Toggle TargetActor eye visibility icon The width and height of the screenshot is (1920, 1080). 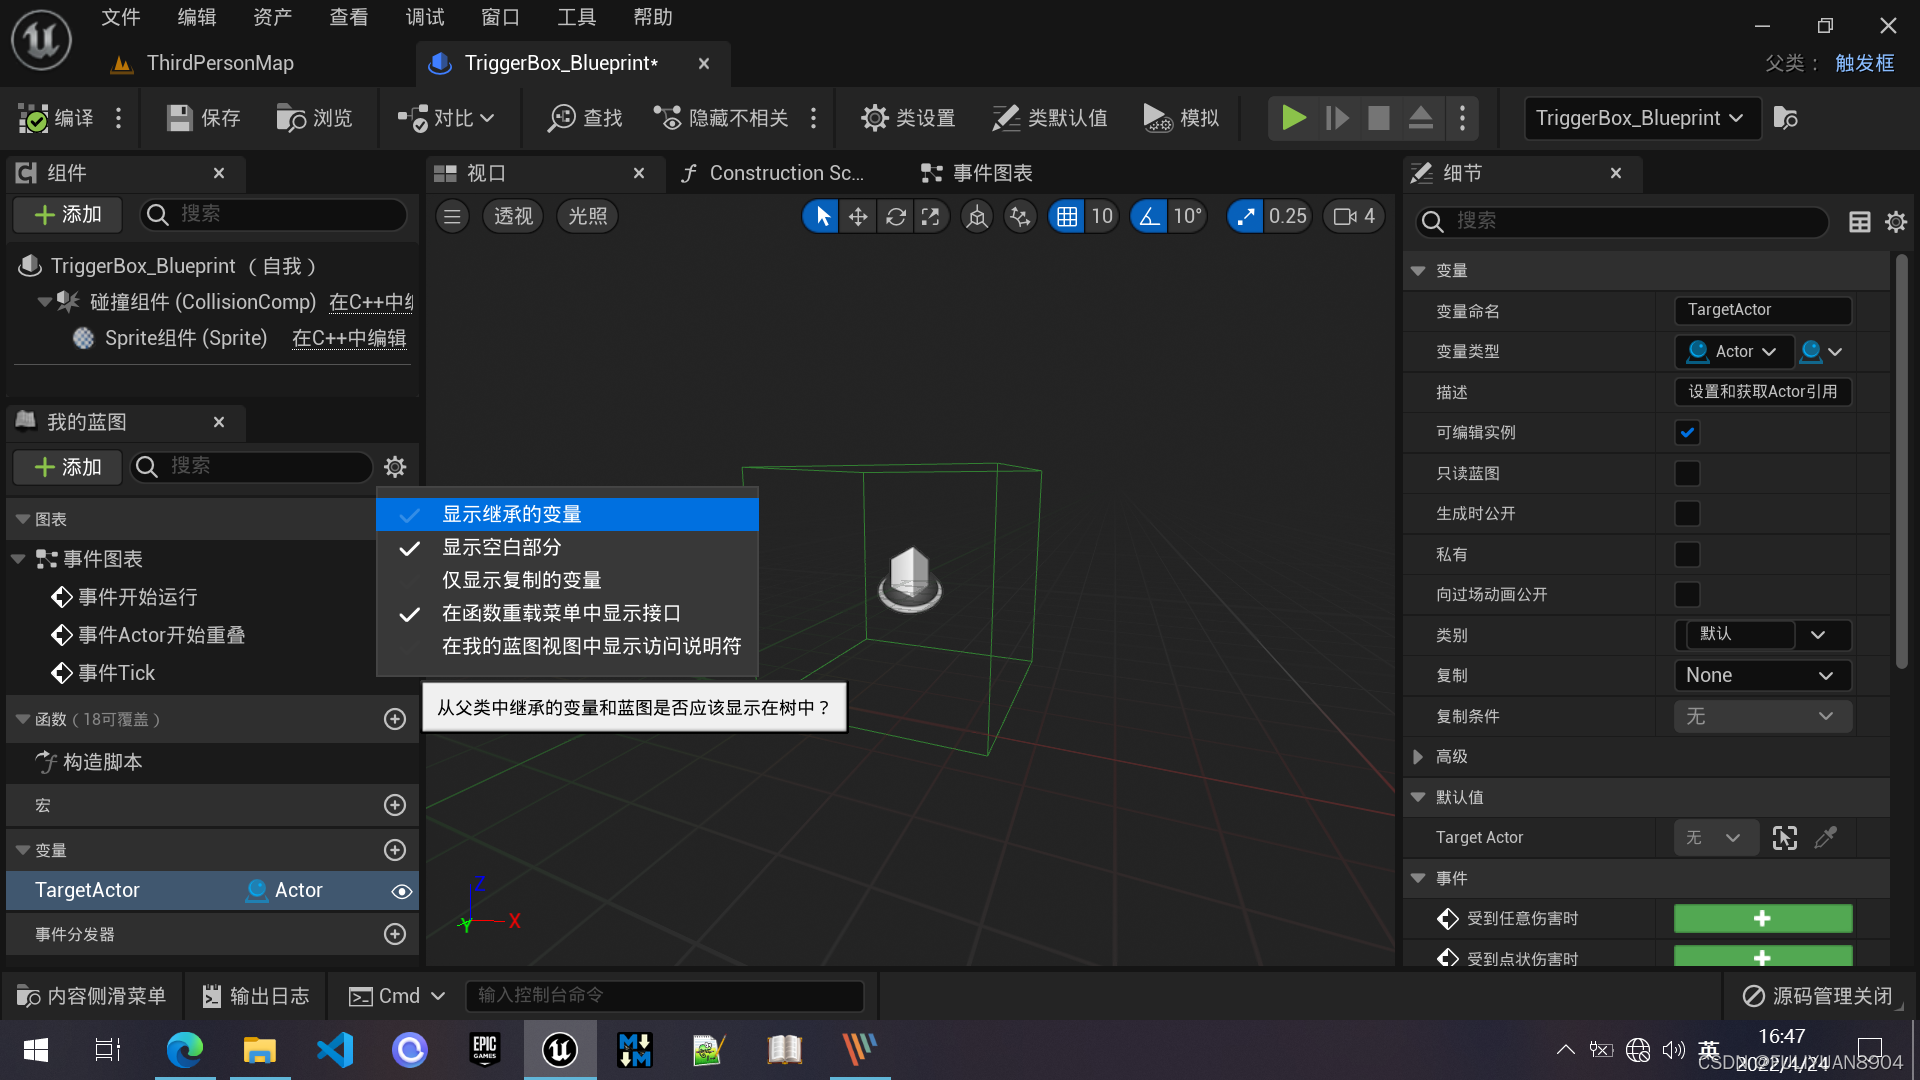[x=401, y=891]
